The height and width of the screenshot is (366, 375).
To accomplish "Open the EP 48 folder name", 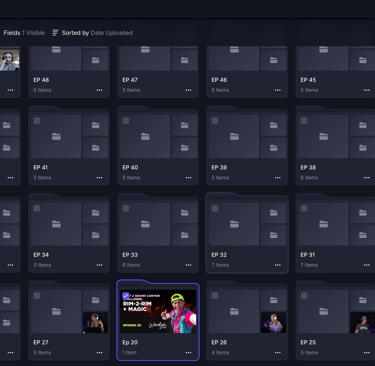I will coord(41,80).
